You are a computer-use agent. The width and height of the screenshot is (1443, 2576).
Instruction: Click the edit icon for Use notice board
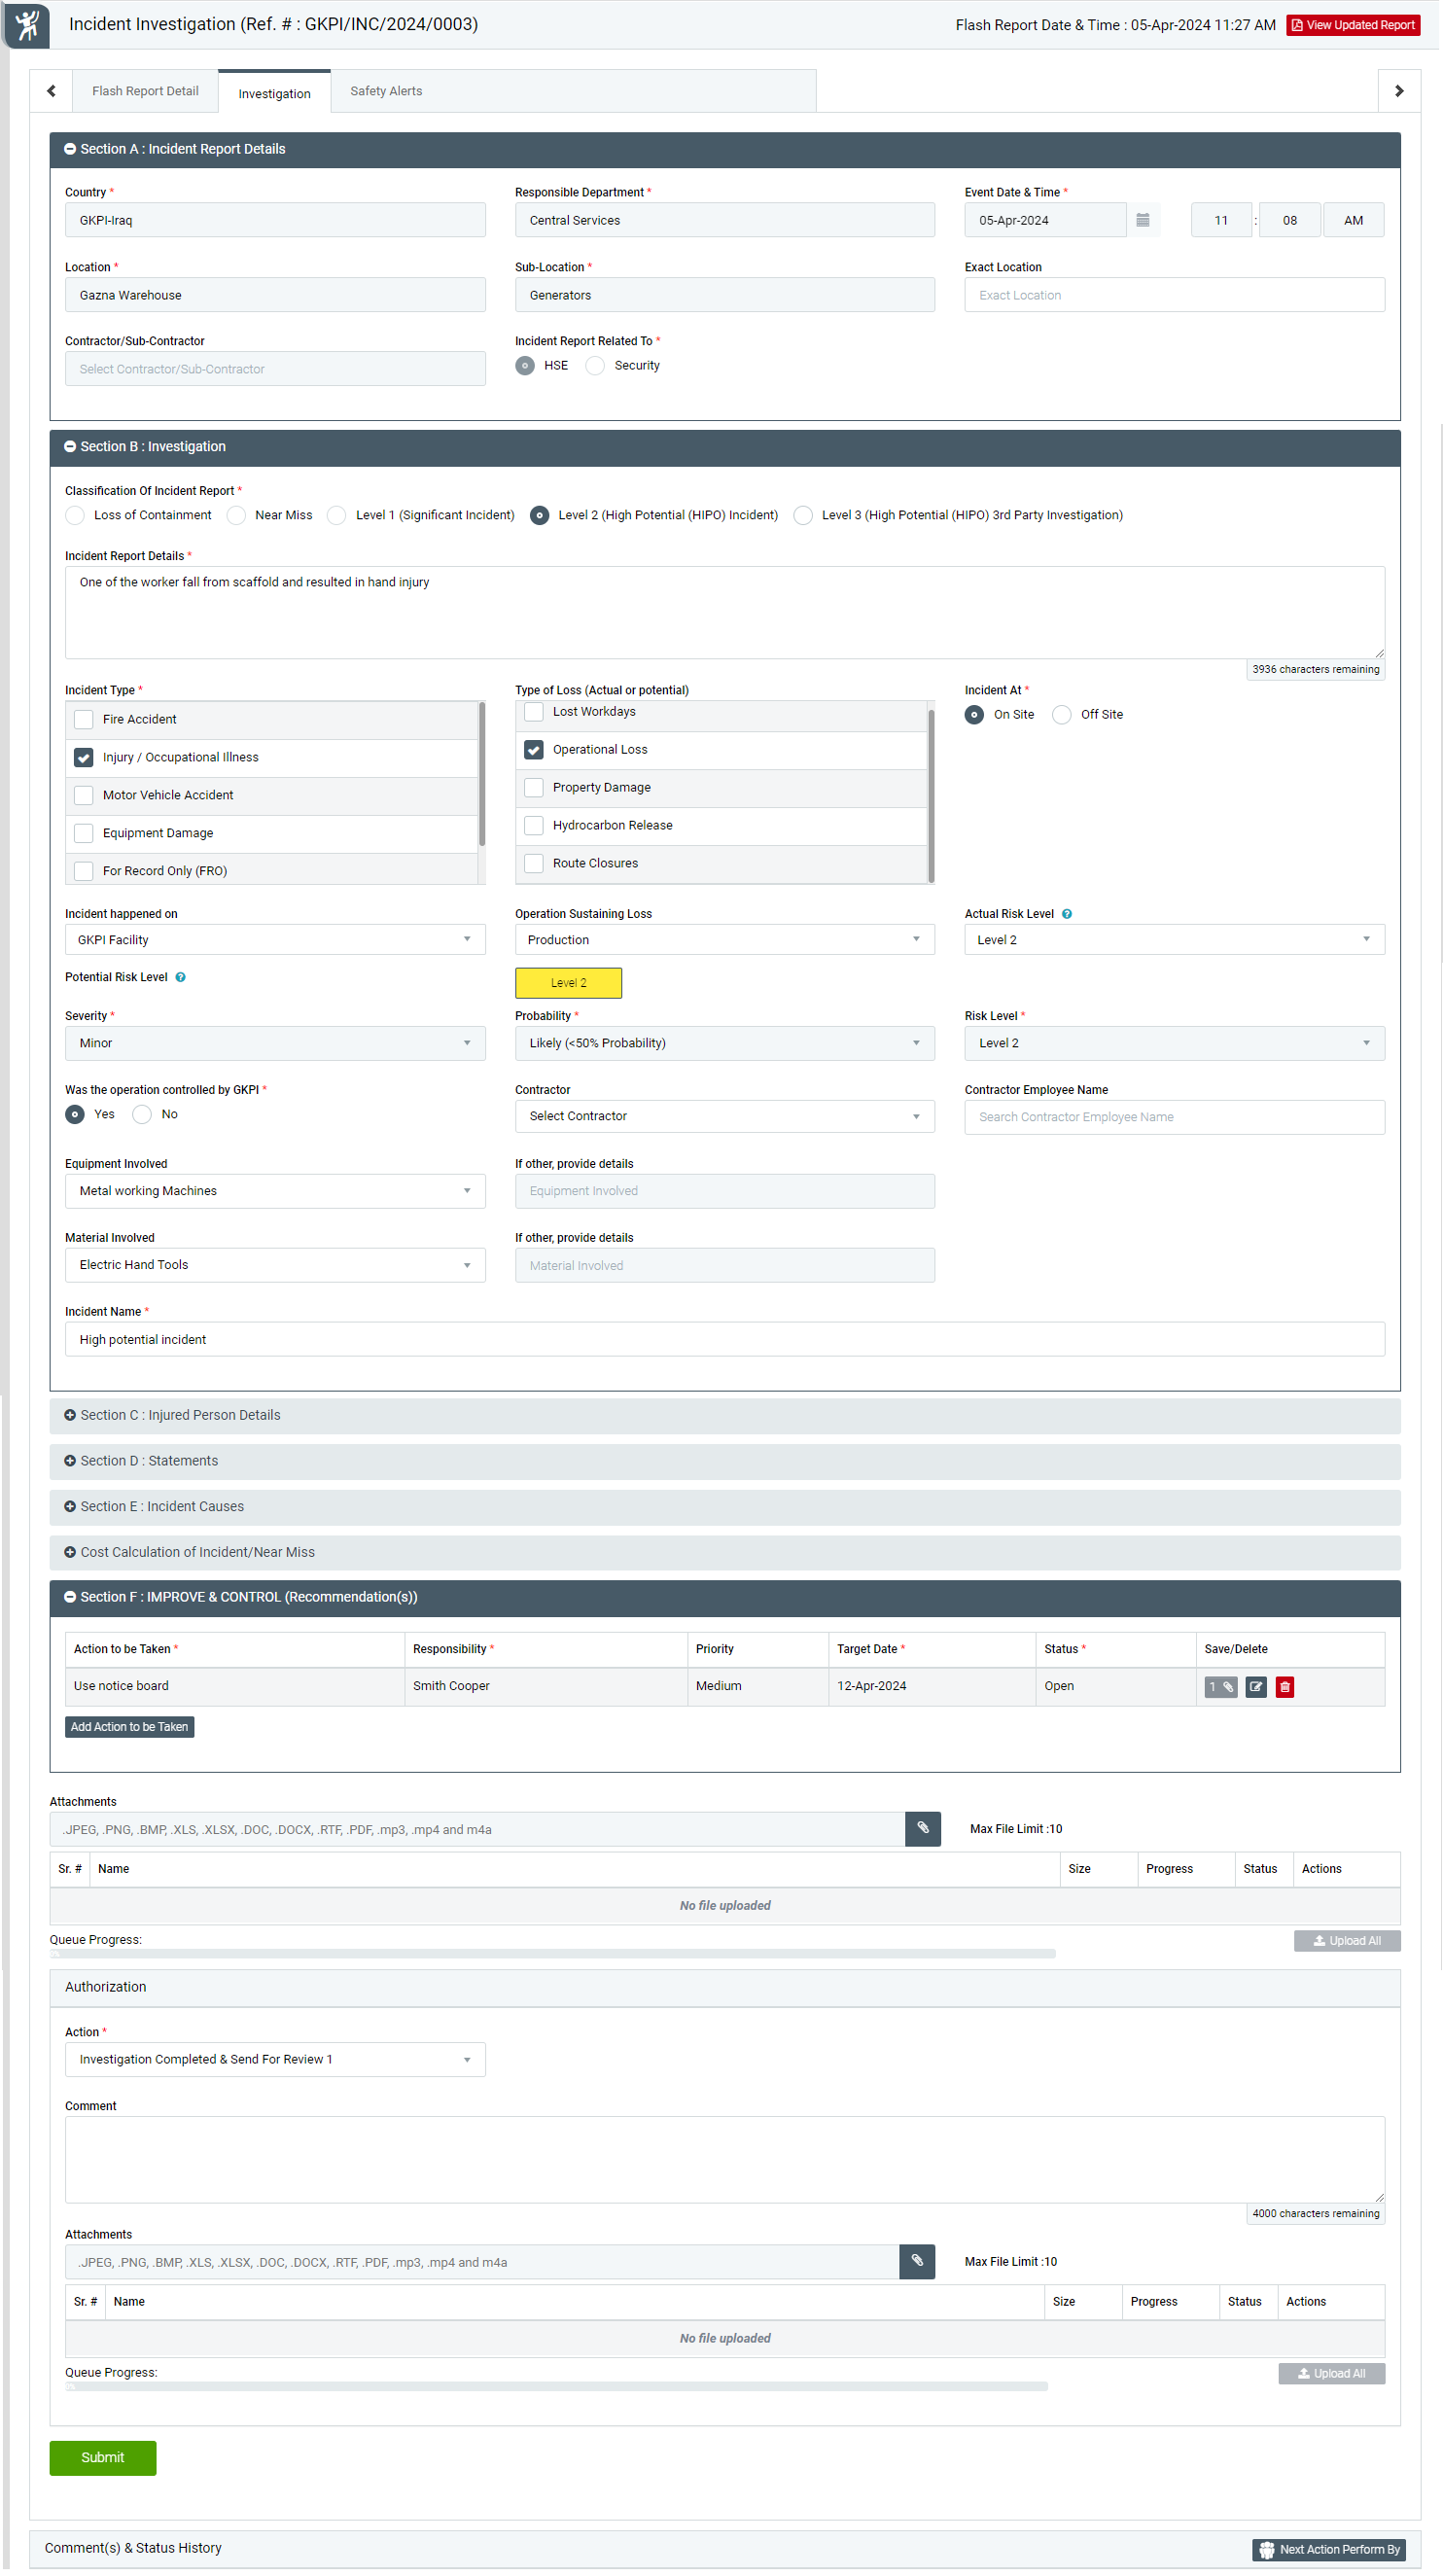1255,1687
